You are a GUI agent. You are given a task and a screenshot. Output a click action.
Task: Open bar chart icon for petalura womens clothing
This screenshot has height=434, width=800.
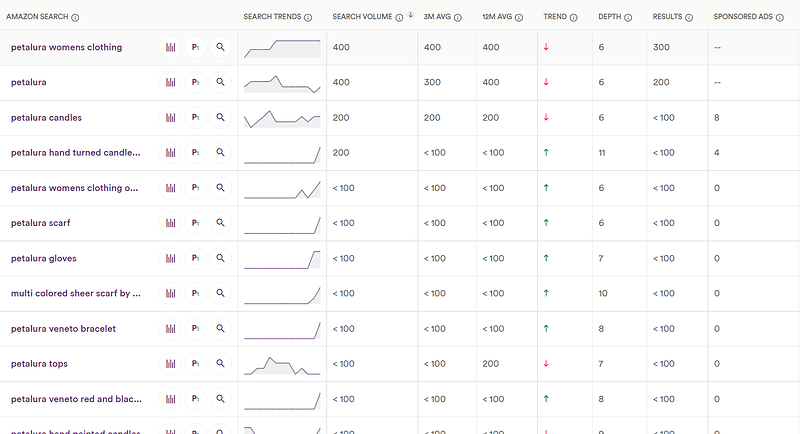pos(170,47)
